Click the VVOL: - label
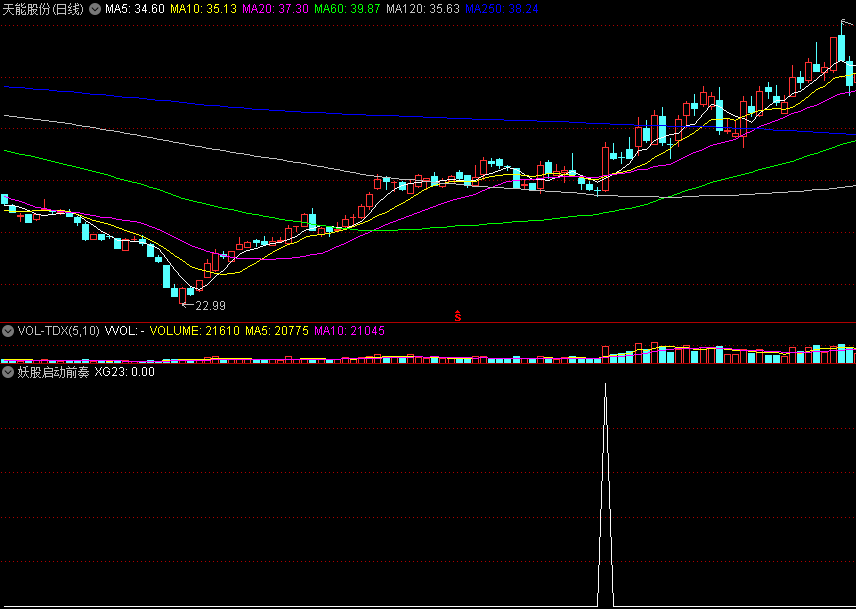This screenshot has width=856, height=609. point(124,331)
